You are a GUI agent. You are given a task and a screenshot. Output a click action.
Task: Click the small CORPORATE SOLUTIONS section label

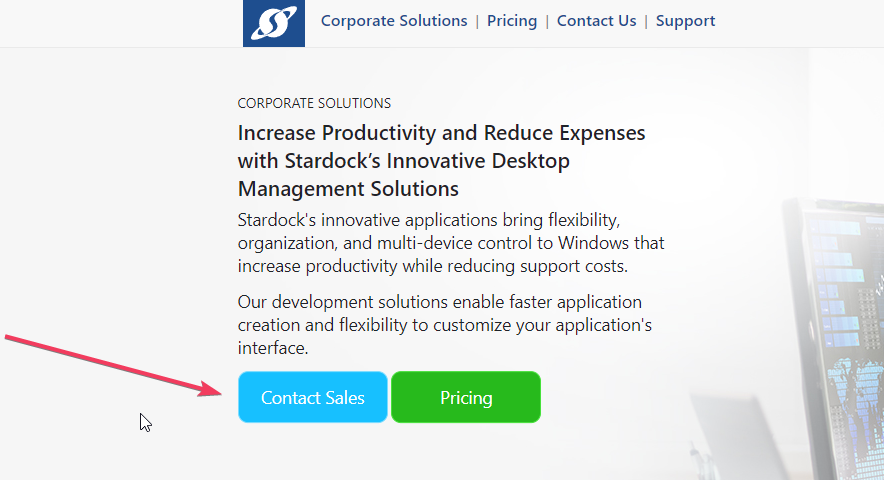(x=314, y=103)
